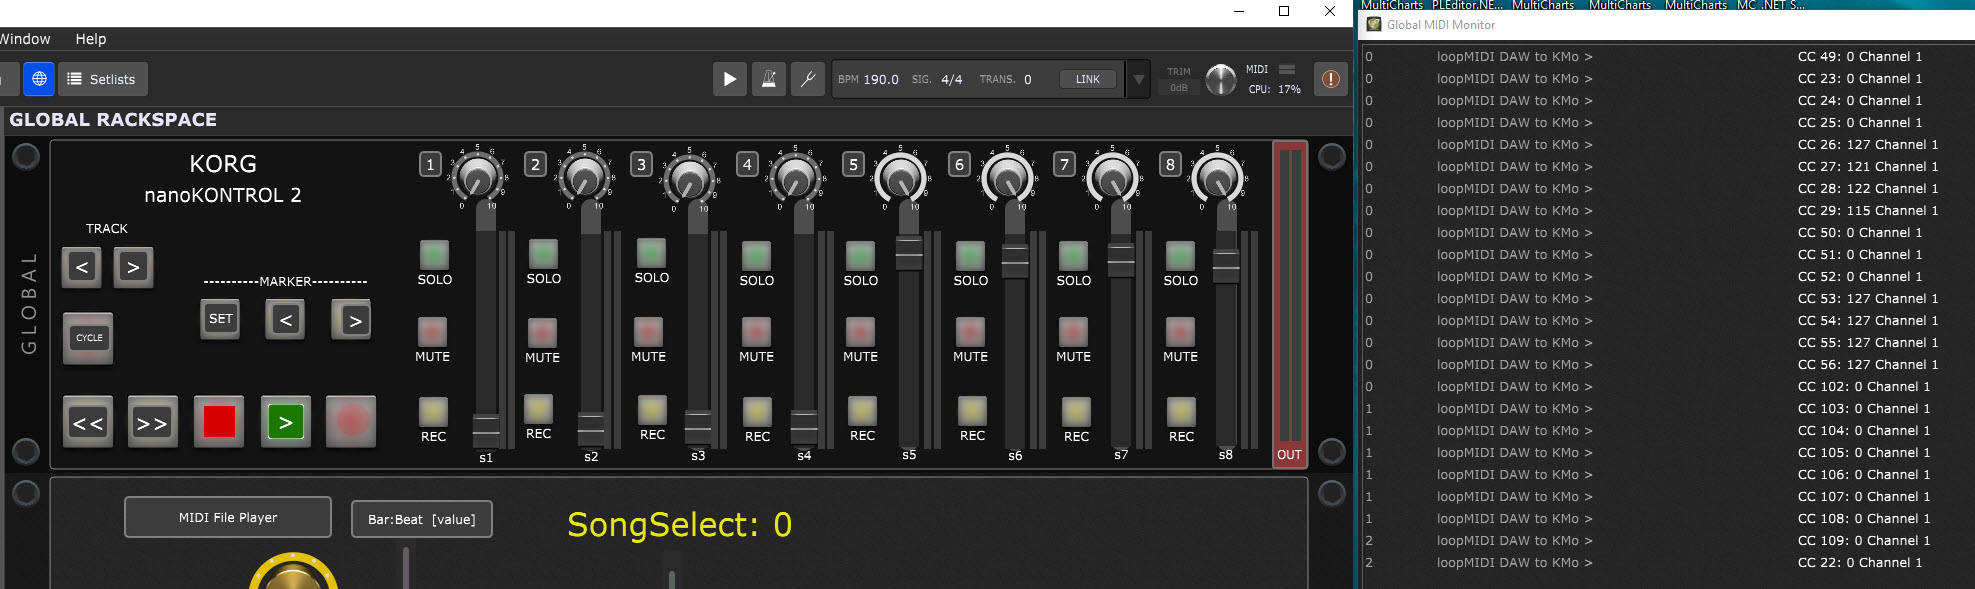
Task: Toggle SOLO on channel 7
Action: coord(1073,255)
